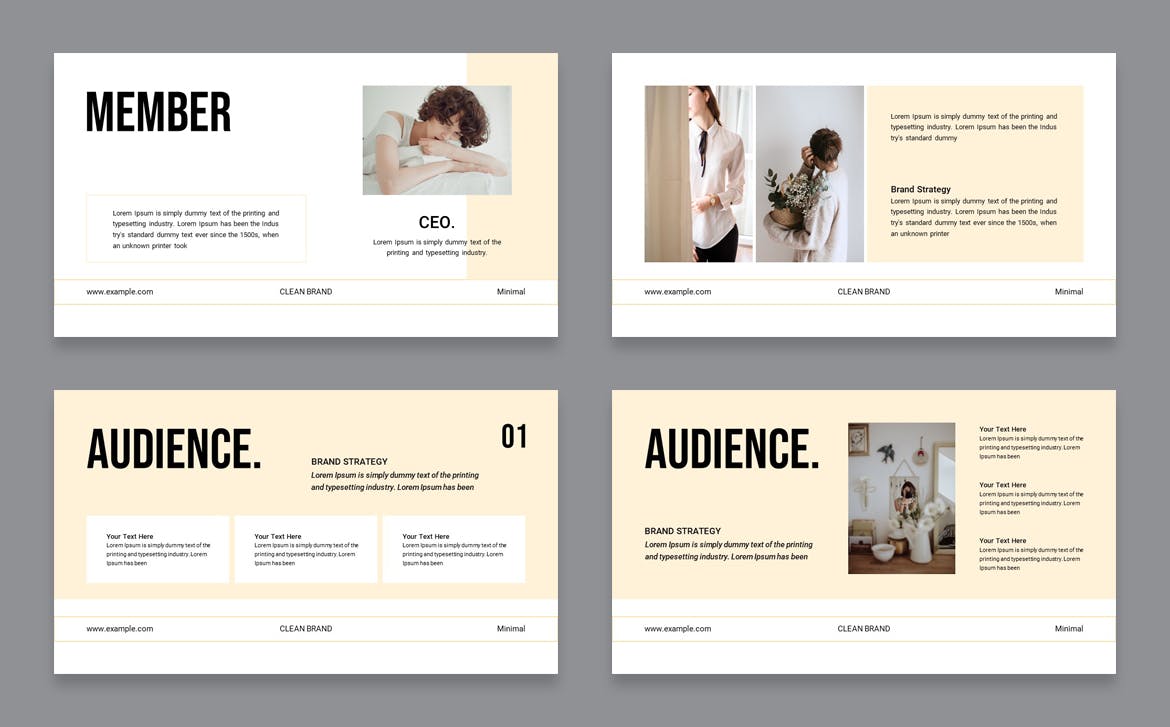Select the photo of the person holding a flower basket

click(809, 174)
